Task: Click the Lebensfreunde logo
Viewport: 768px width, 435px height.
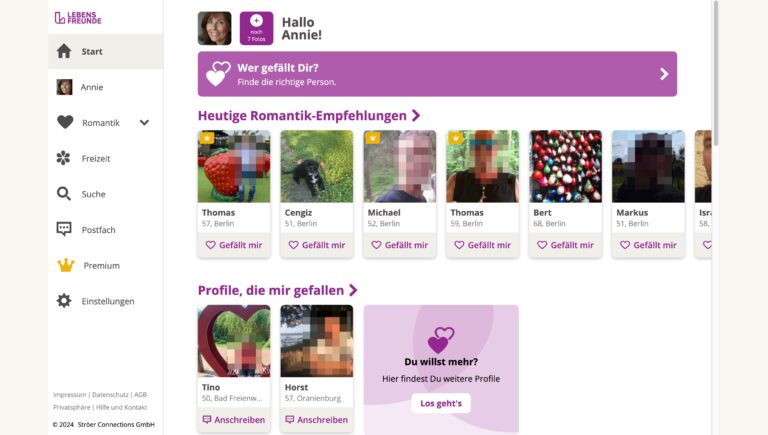Action: coord(78,18)
